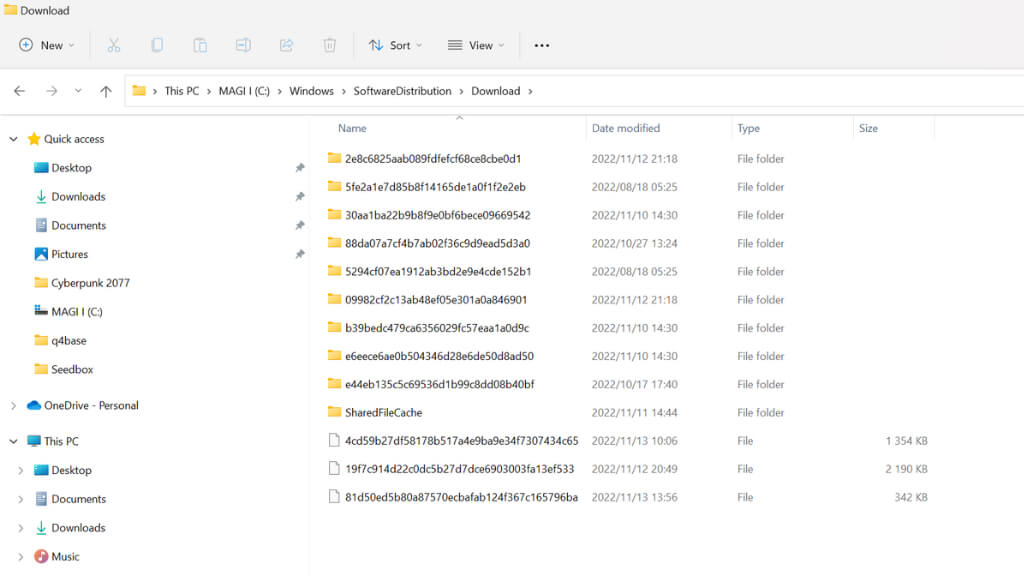The image size is (1024, 576).
Task: Open the View layout dropdown
Action: 476,45
